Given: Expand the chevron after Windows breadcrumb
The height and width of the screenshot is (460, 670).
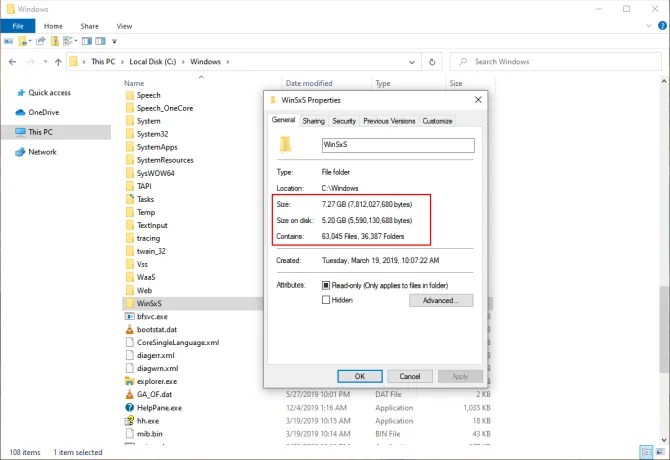Looking at the screenshot, I should click(x=228, y=62).
